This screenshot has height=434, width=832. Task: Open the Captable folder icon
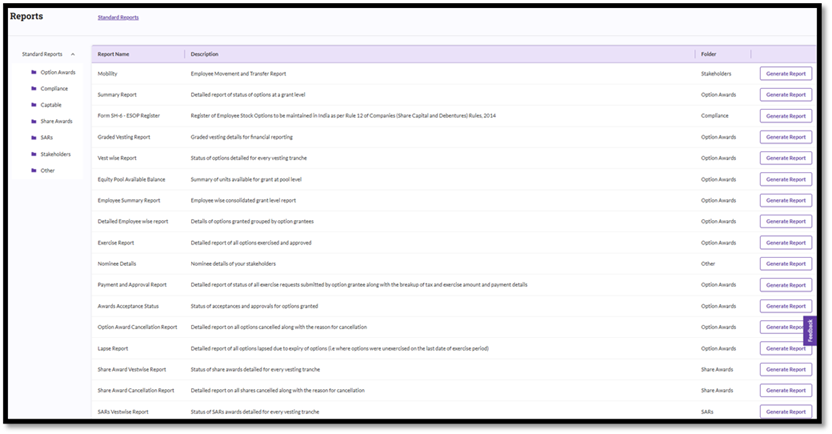point(34,105)
